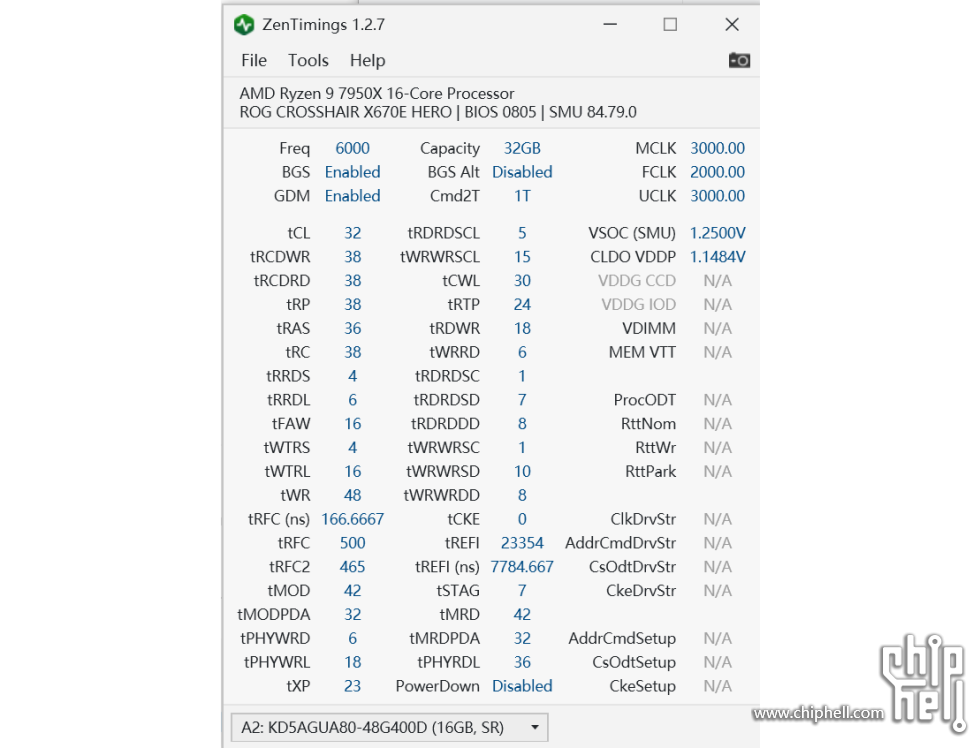Click the tXP value 23
Image resolution: width=980 pixels, height=748 pixels.
click(352, 686)
